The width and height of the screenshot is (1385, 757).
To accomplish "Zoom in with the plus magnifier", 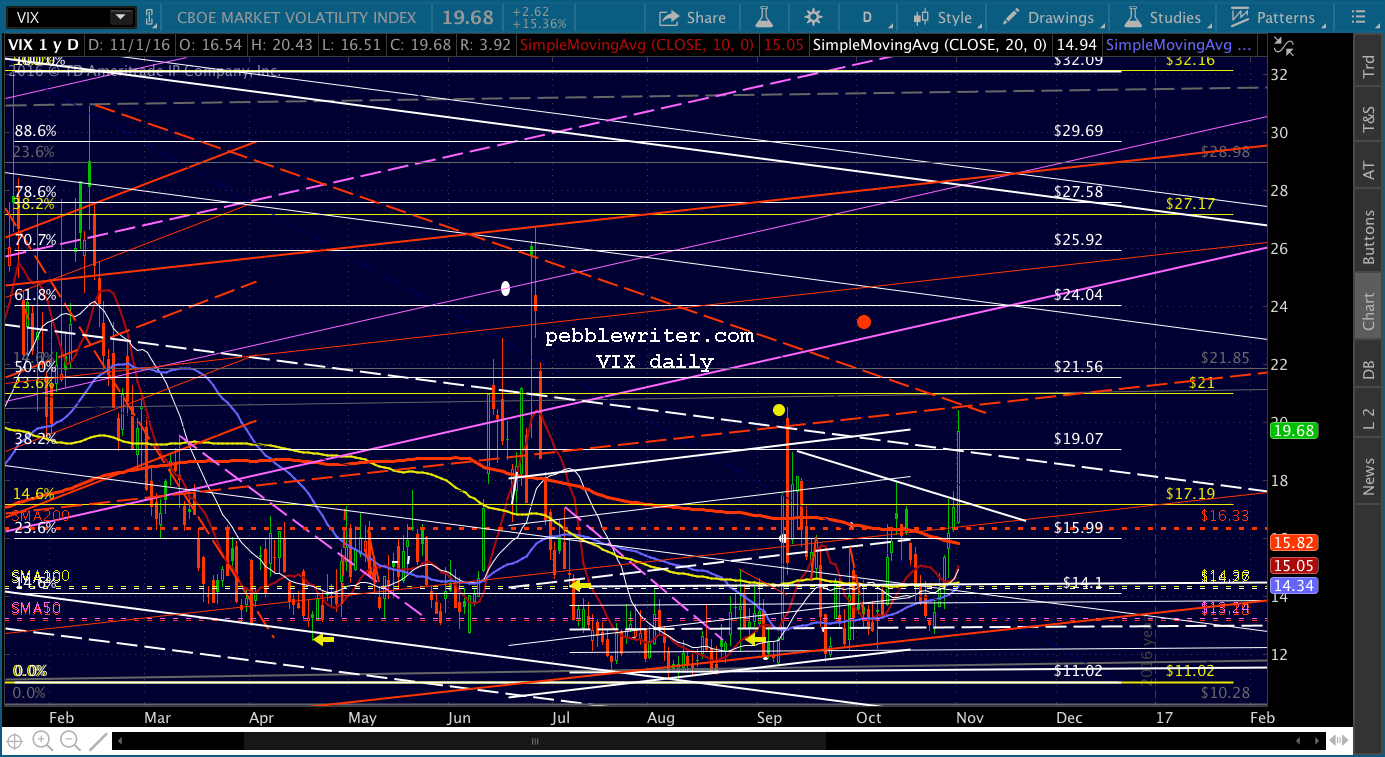I will coord(42,741).
